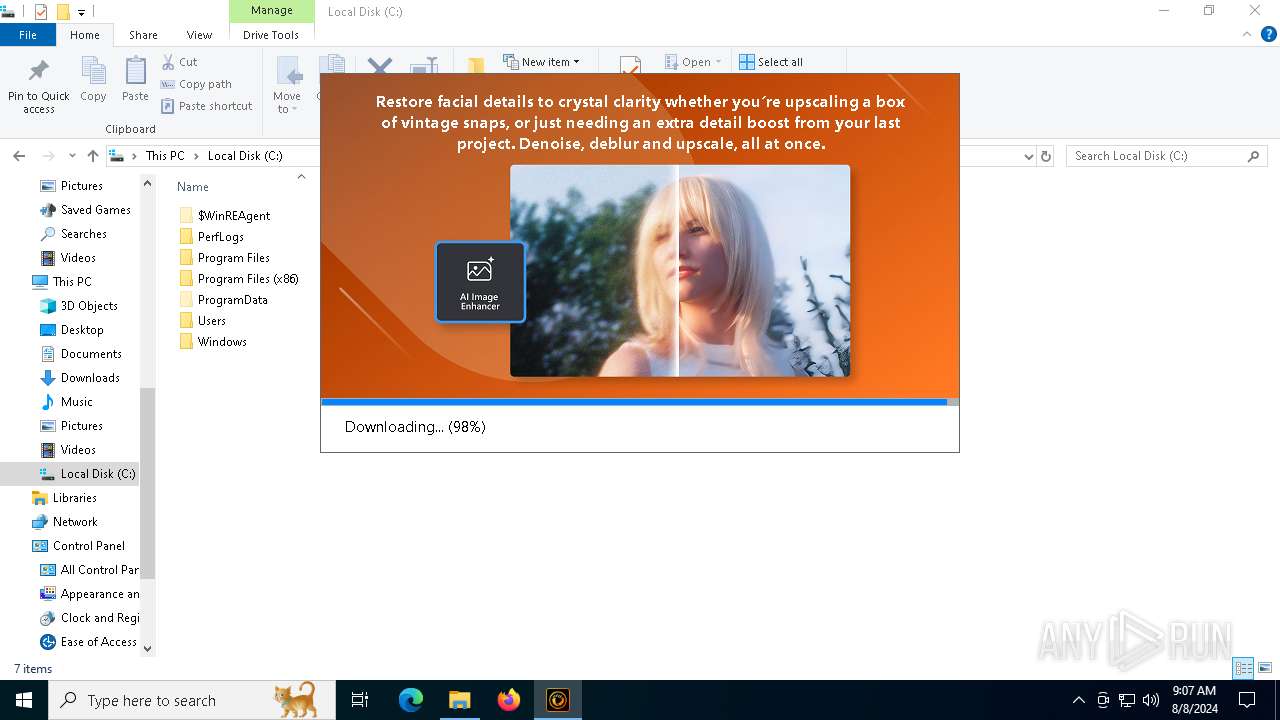Viewport: 1280px width, 720px height.
Task: Click the Copy ribbon icon
Action: tap(93, 80)
